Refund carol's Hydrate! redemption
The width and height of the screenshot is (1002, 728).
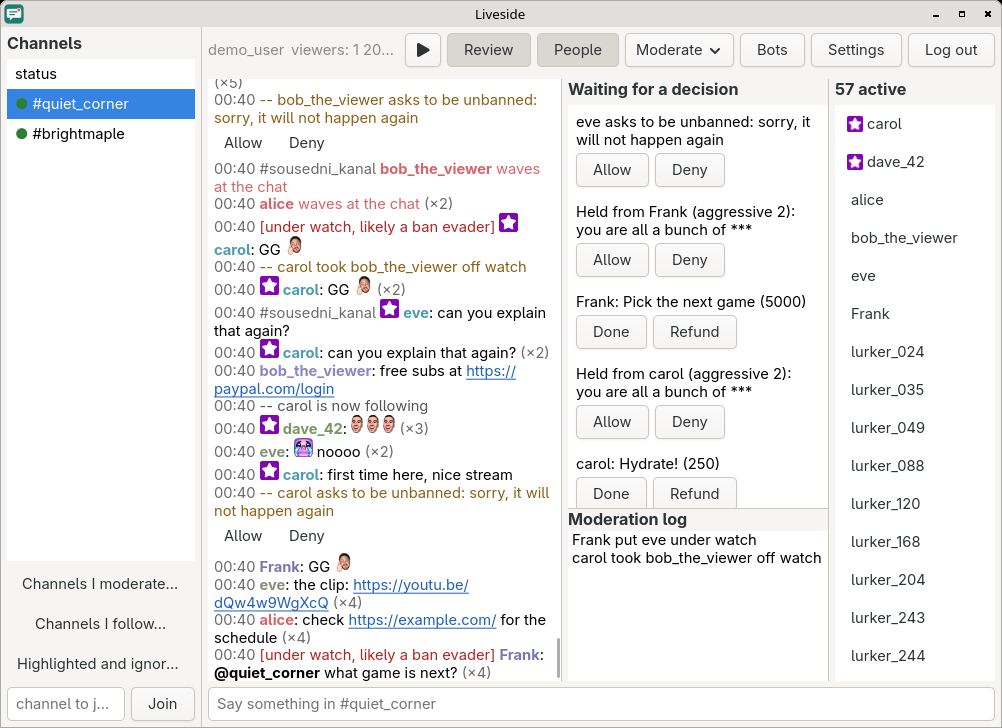(694, 493)
